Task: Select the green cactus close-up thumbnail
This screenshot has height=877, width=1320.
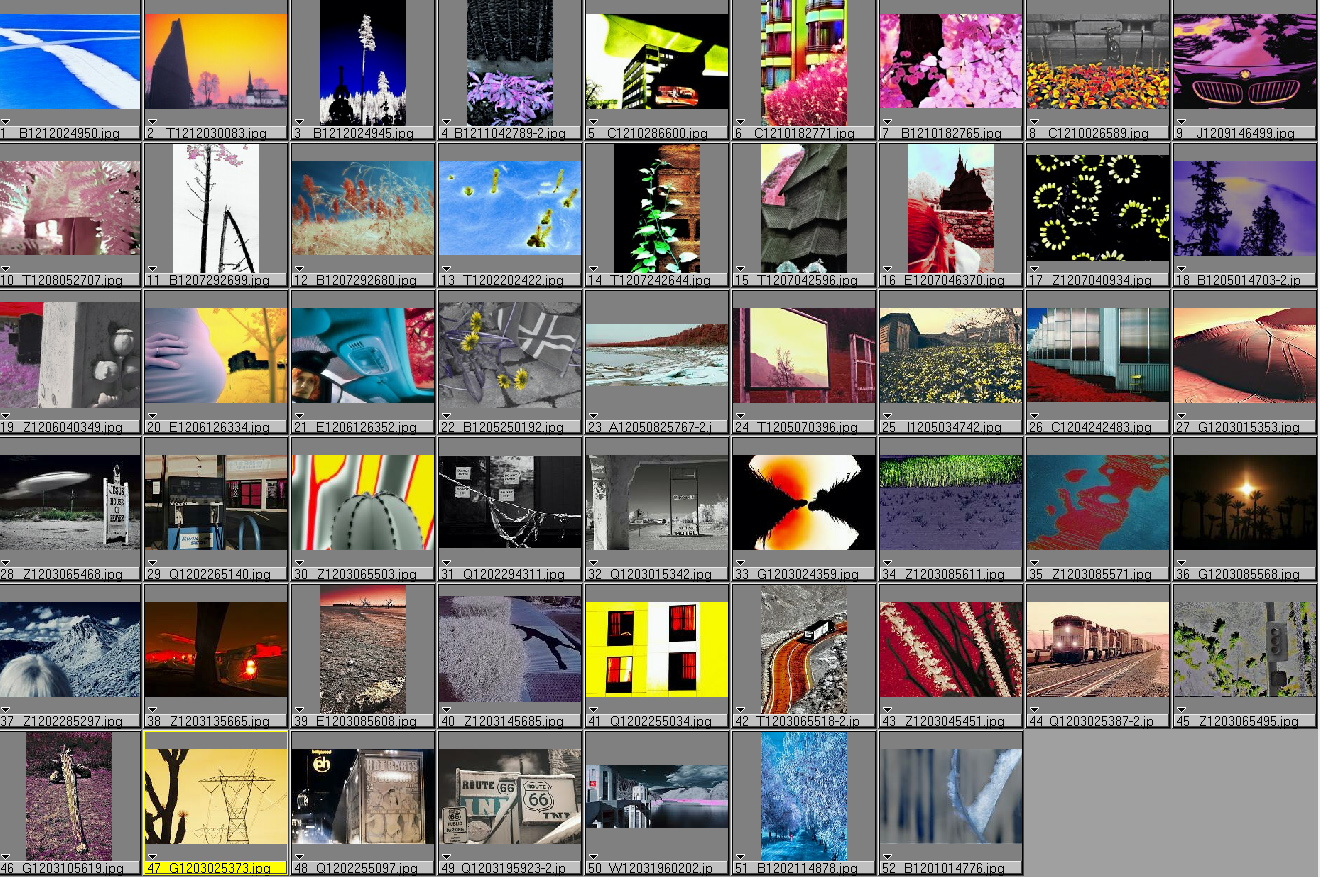Action: tap(363, 502)
